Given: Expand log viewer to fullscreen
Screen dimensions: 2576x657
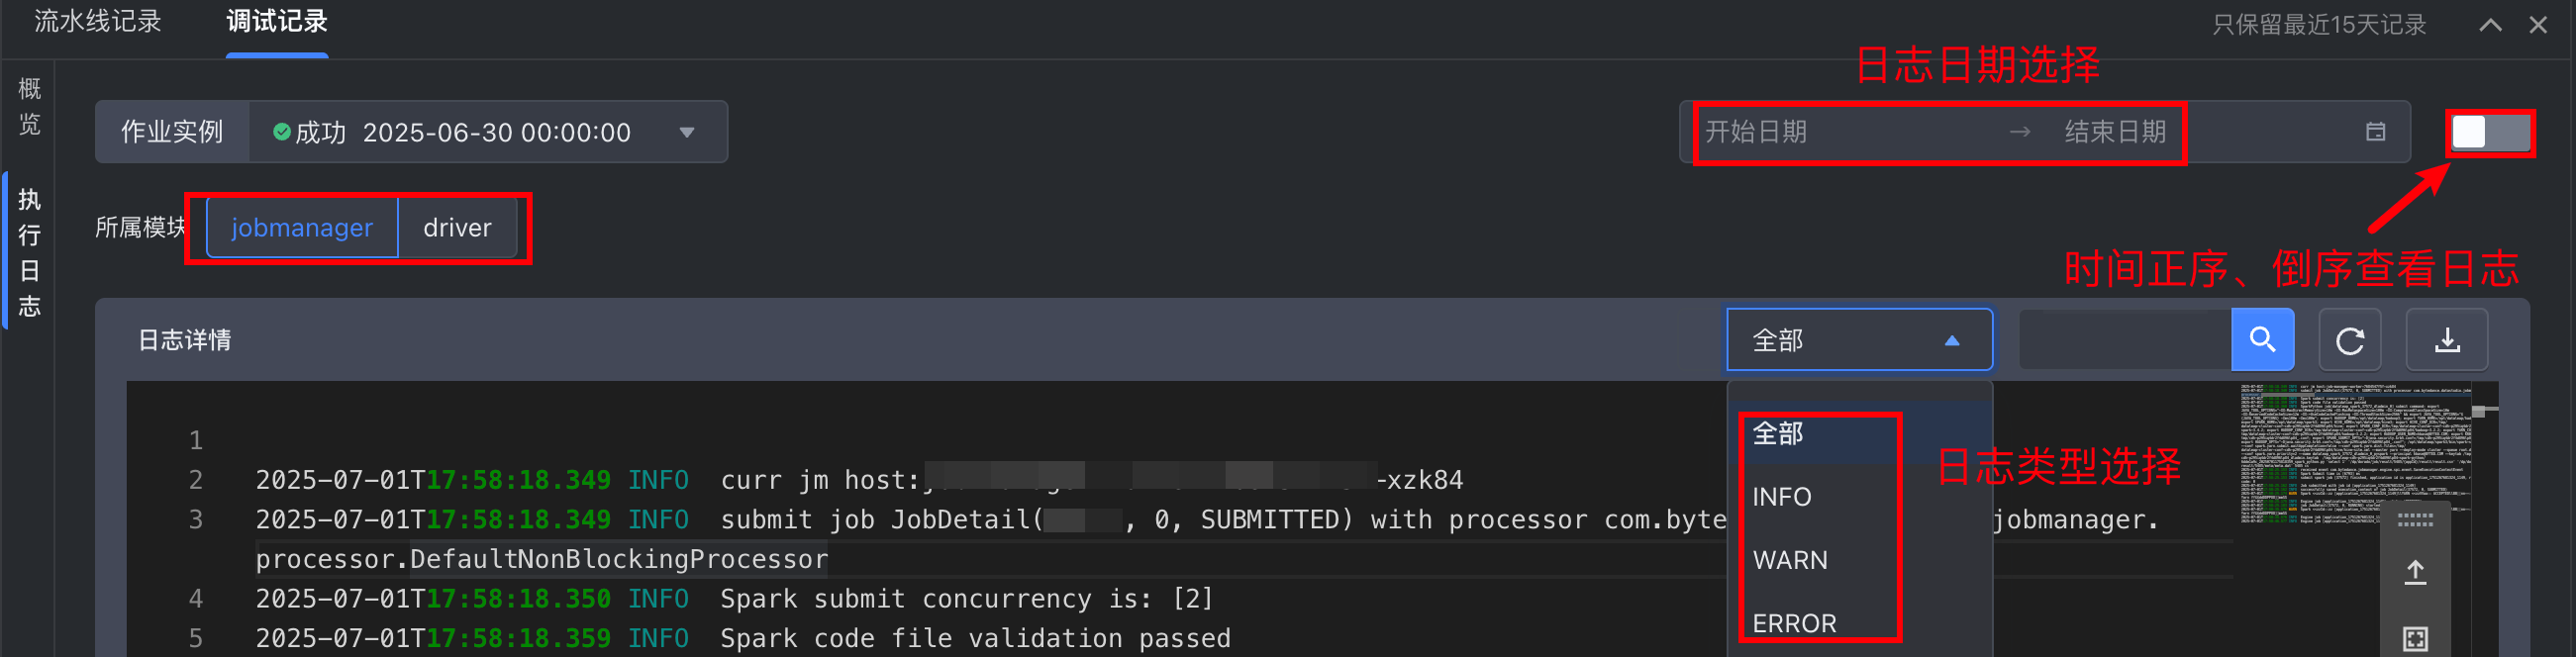Looking at the screenshot, I should (x=2415, y=638).
